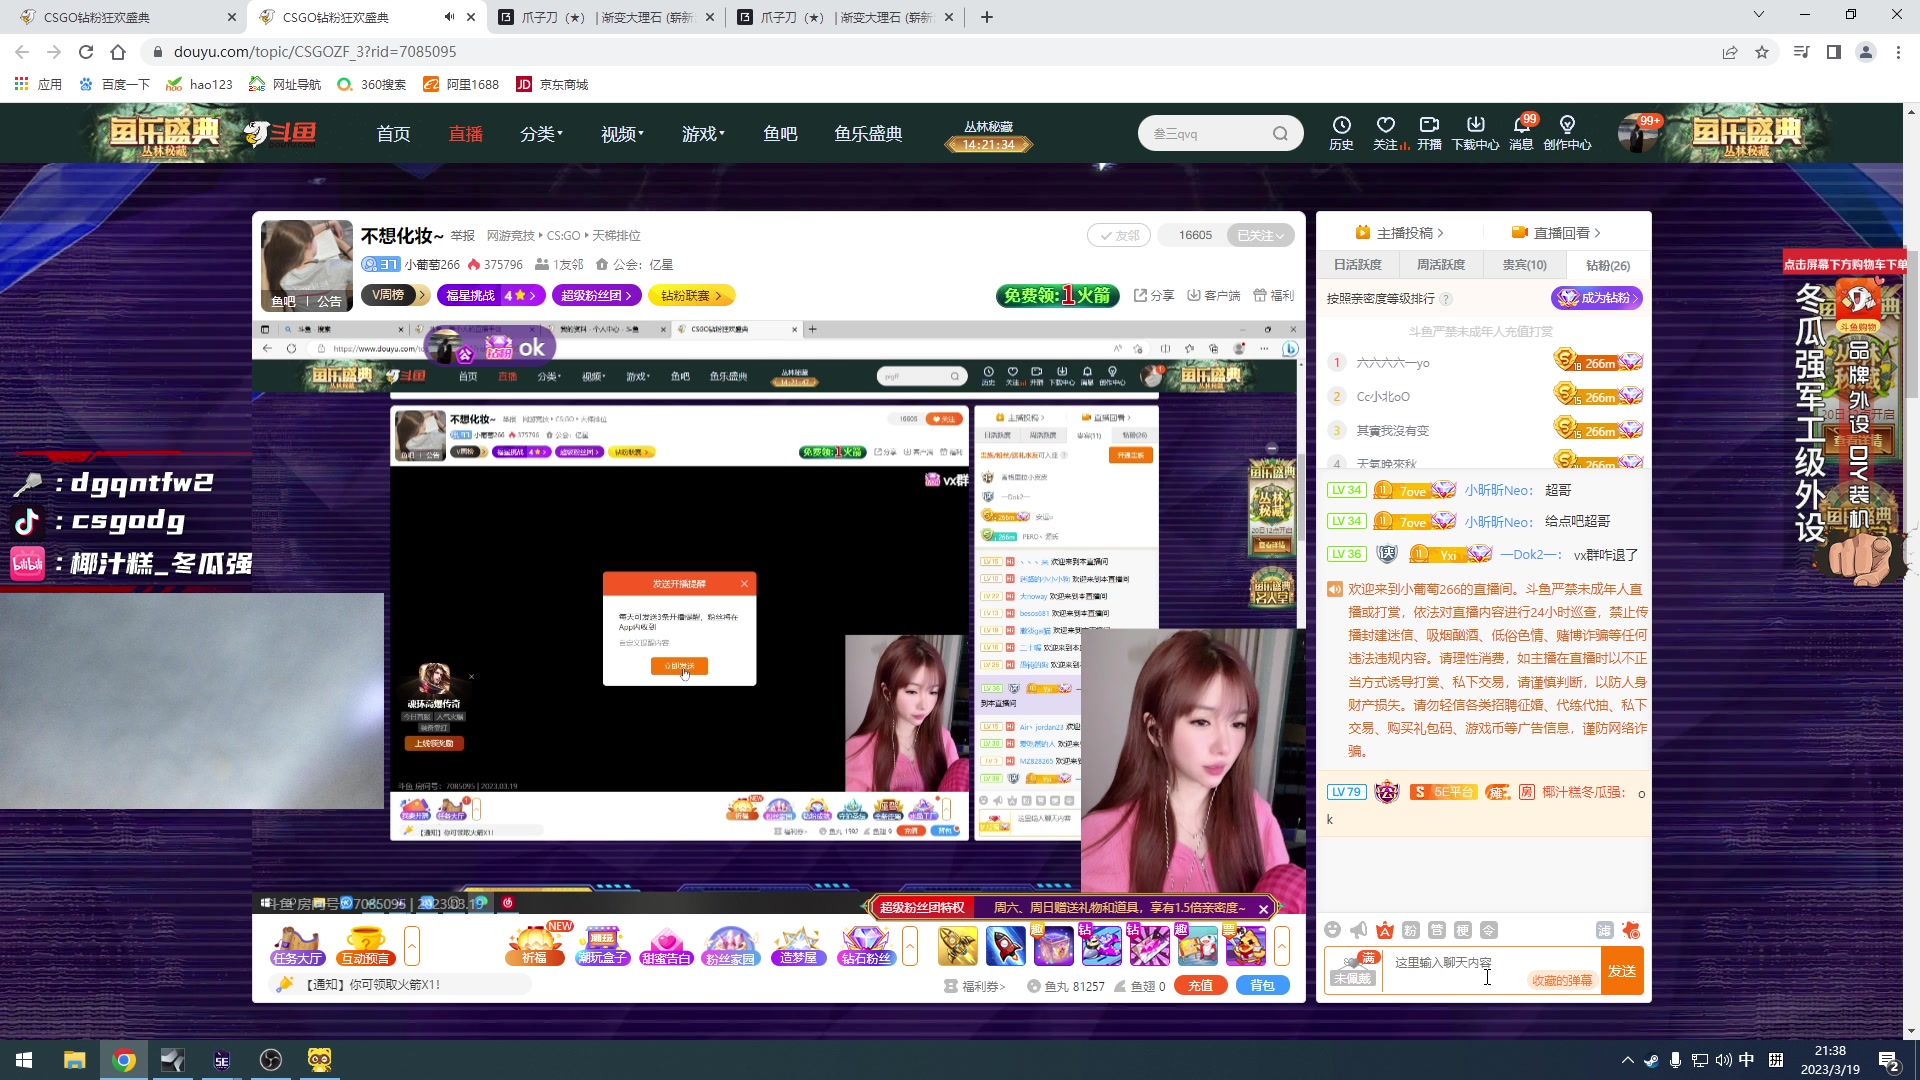This screenshot has width=1920, height=1080.
Task: Open the 甜蜜告白 icon
Action: click(666, 945)
